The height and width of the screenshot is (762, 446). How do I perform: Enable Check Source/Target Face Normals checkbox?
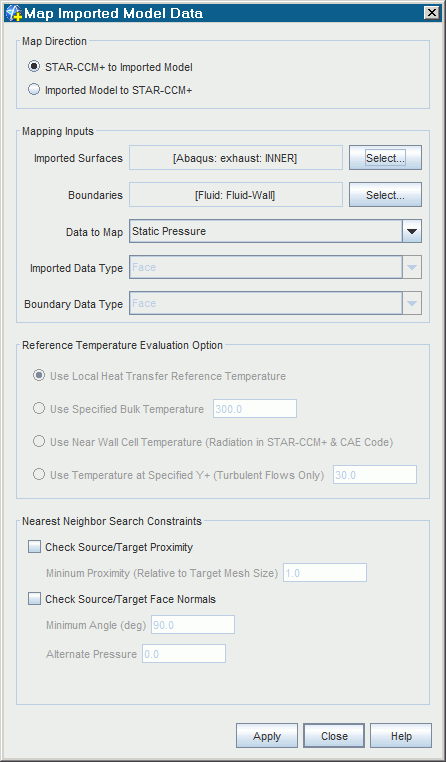pyautogui.click(x=34, y=599)
